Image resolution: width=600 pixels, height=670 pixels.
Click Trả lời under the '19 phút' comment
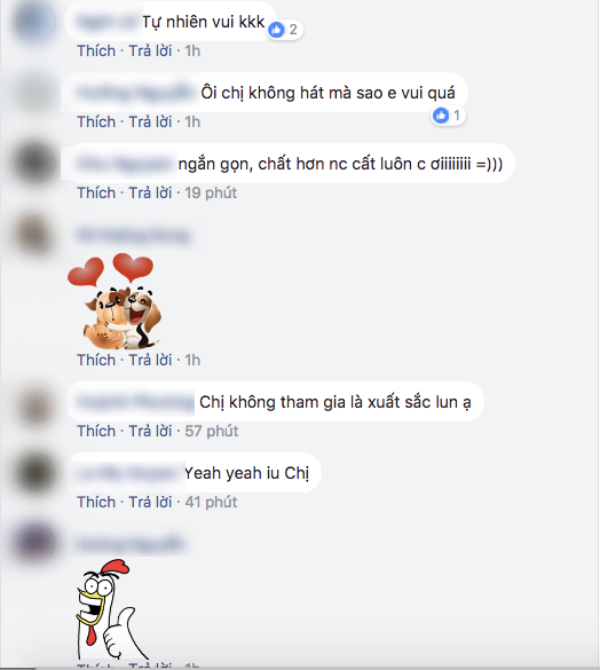tap(150, 193)
